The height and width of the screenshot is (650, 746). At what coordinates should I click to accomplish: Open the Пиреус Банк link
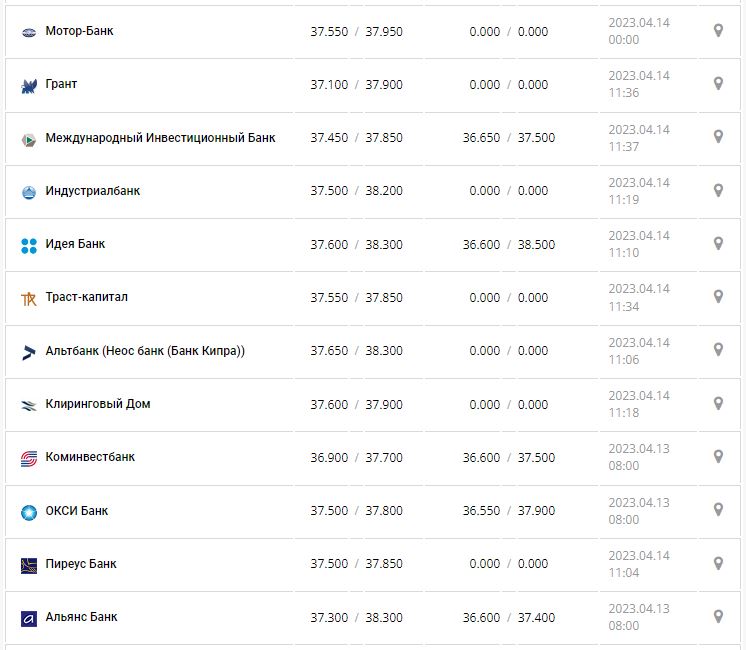(81, 564)
